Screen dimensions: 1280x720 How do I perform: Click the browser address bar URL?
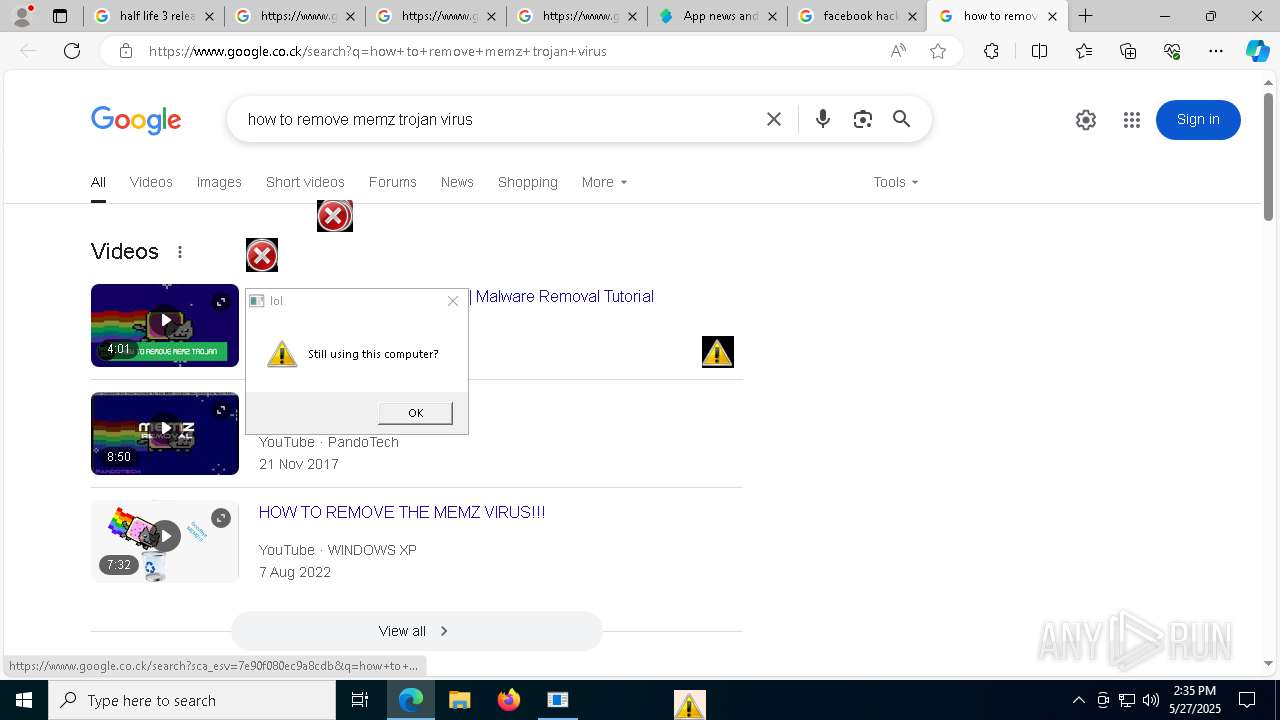point(377,51)
